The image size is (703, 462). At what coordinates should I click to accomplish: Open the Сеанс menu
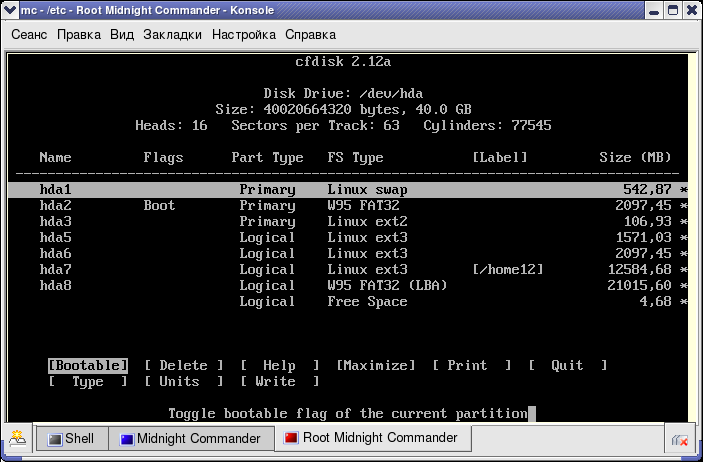[29, 35]
